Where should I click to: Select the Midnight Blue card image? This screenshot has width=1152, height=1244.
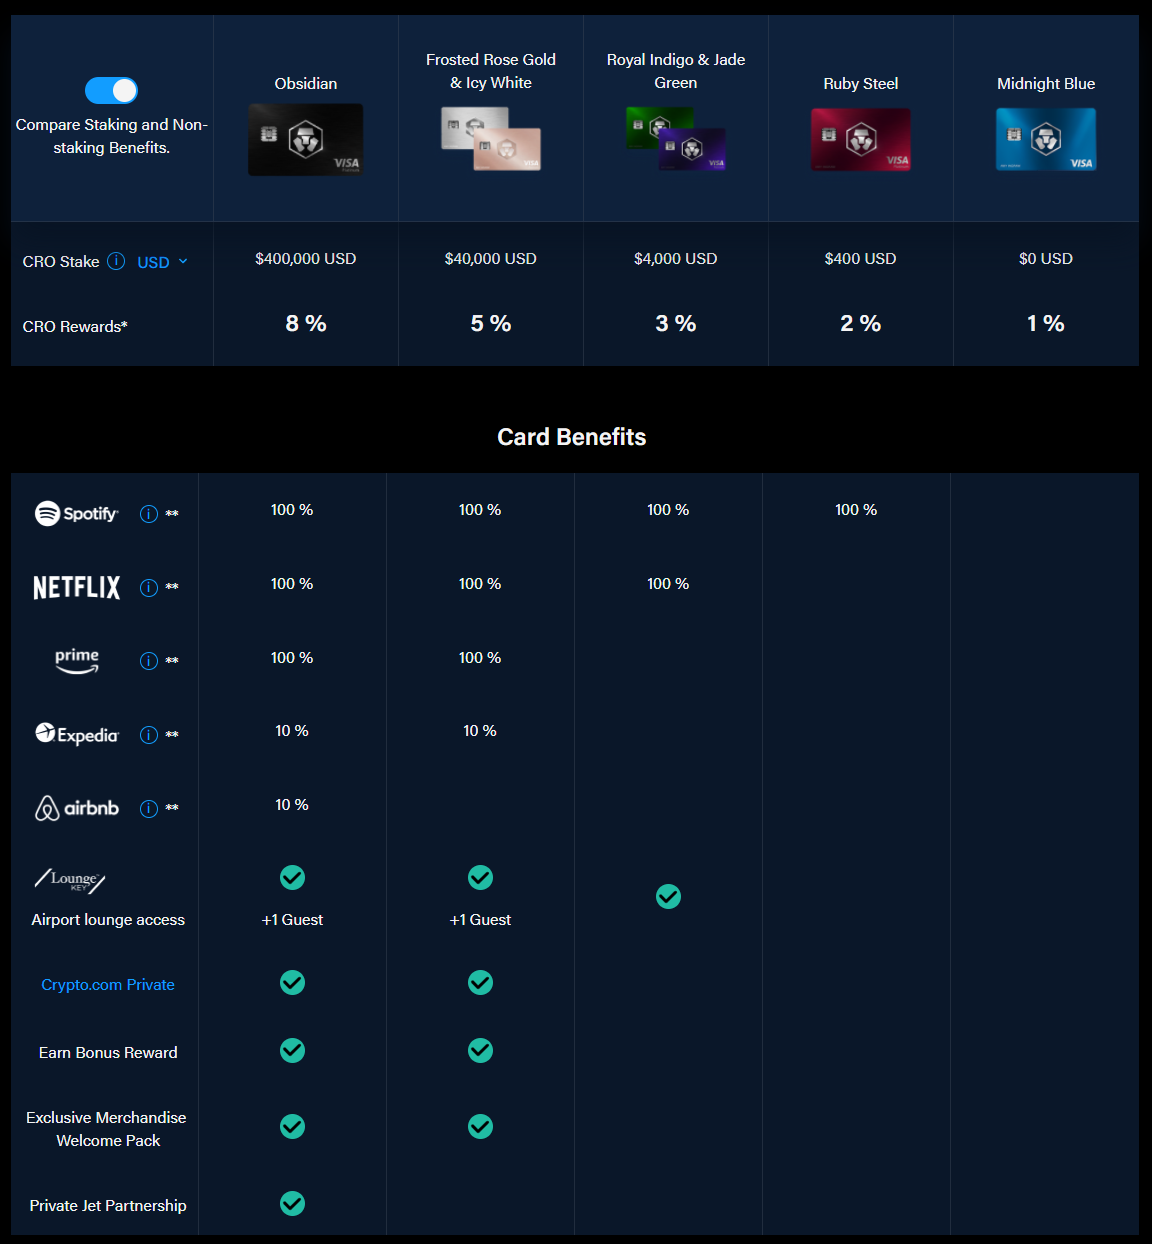(x=1046, y=140)
